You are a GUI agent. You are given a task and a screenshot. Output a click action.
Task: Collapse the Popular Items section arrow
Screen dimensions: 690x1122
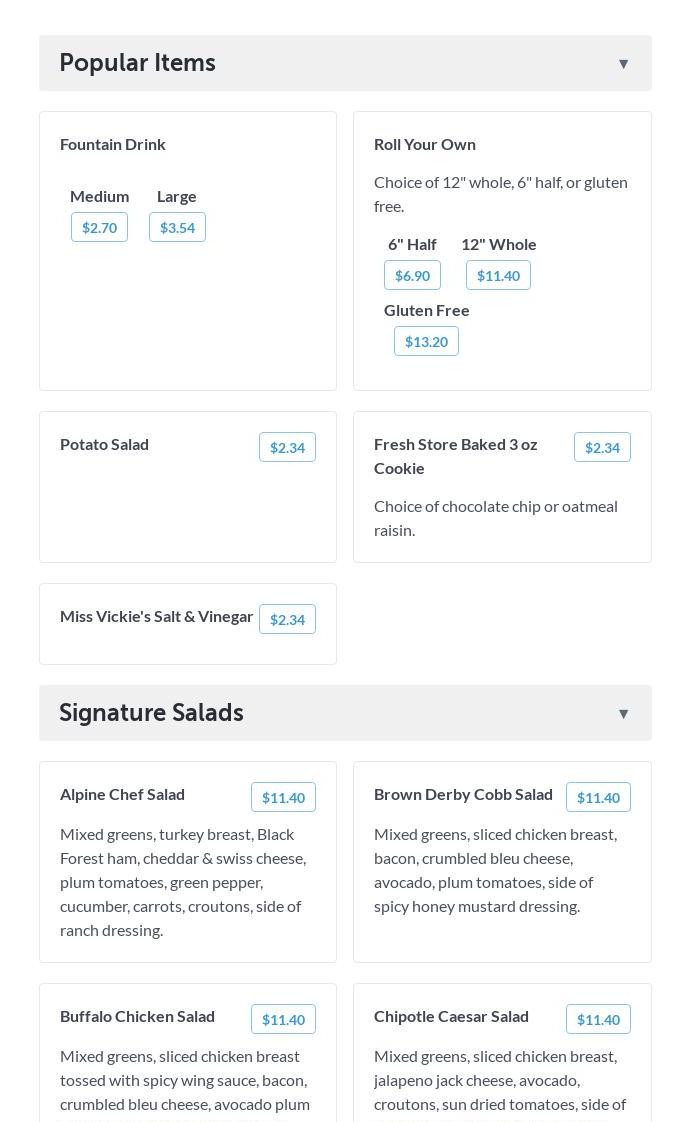(x=623, y=64)
